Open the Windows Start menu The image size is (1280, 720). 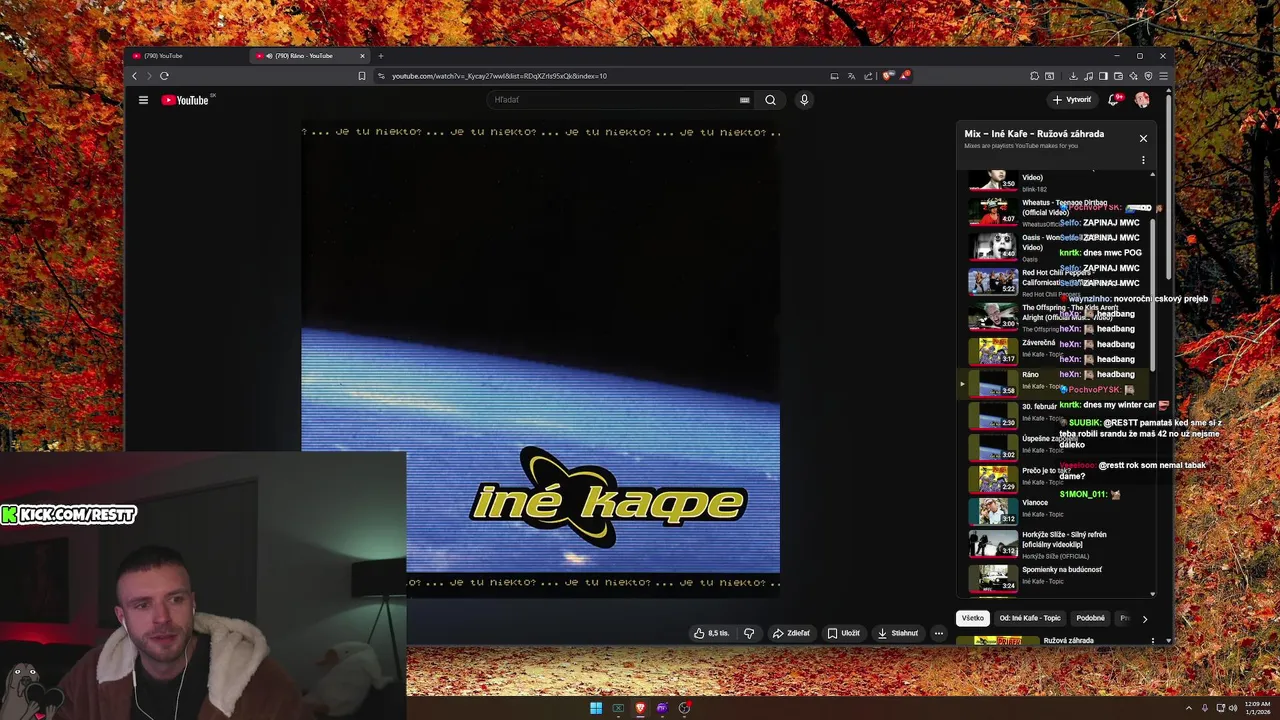tap(596, 708)
